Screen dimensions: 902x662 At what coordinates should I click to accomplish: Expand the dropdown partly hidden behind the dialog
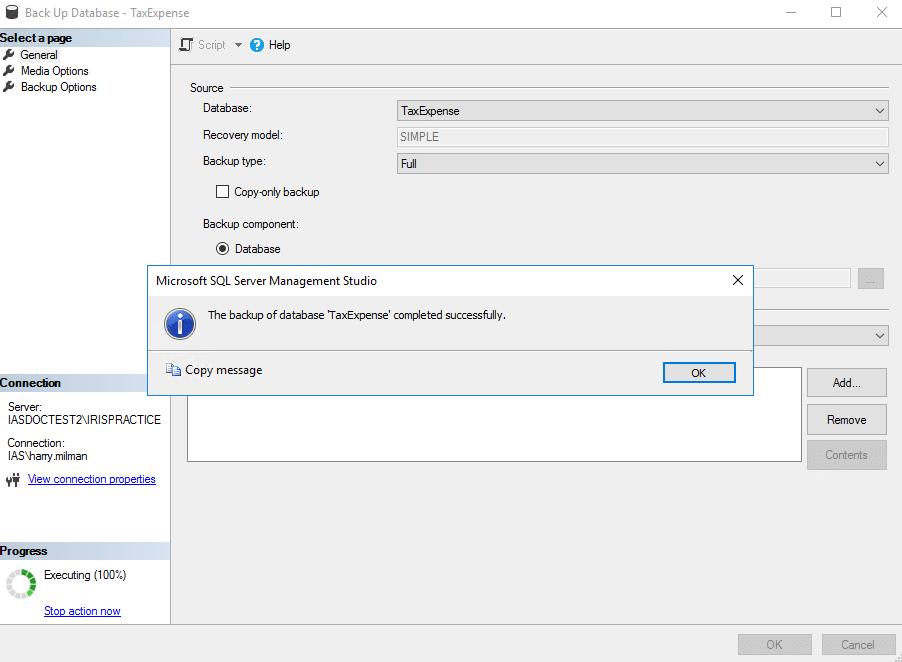coord(880,335)
